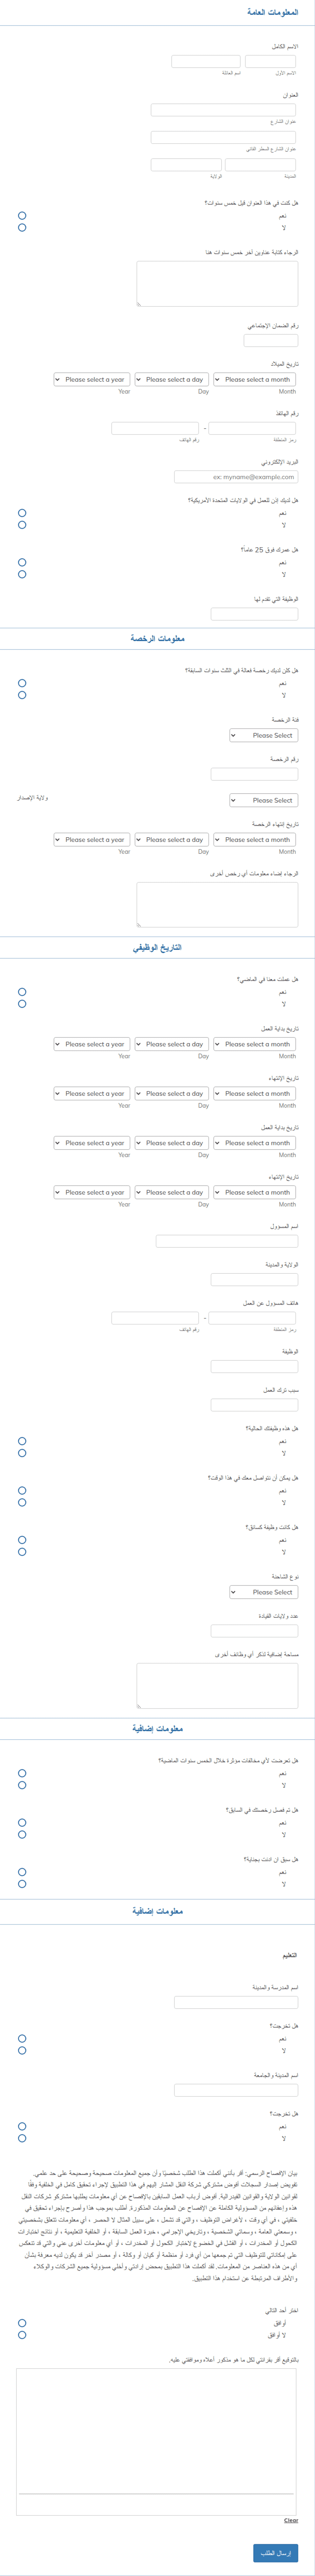Click the email field with myname@example.com placeholder
Viewport: 315px width, 2576px height.
coord(236,477)
